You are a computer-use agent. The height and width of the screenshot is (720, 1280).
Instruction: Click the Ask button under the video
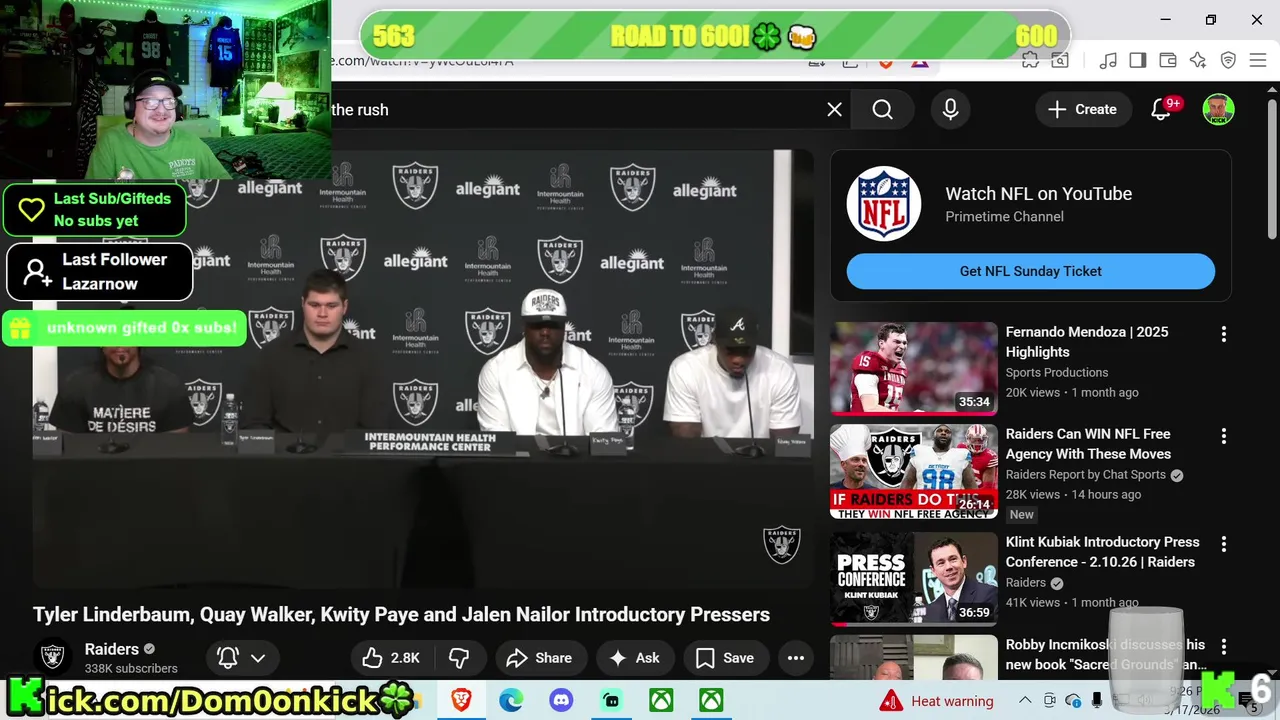(635, 657)
